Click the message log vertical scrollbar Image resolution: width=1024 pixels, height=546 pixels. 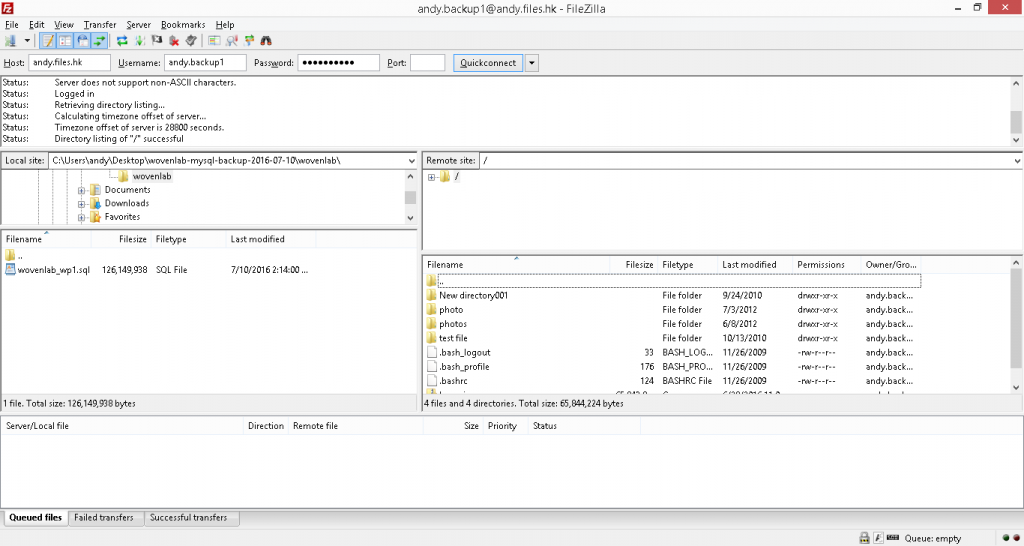[x=1016, y=111]
